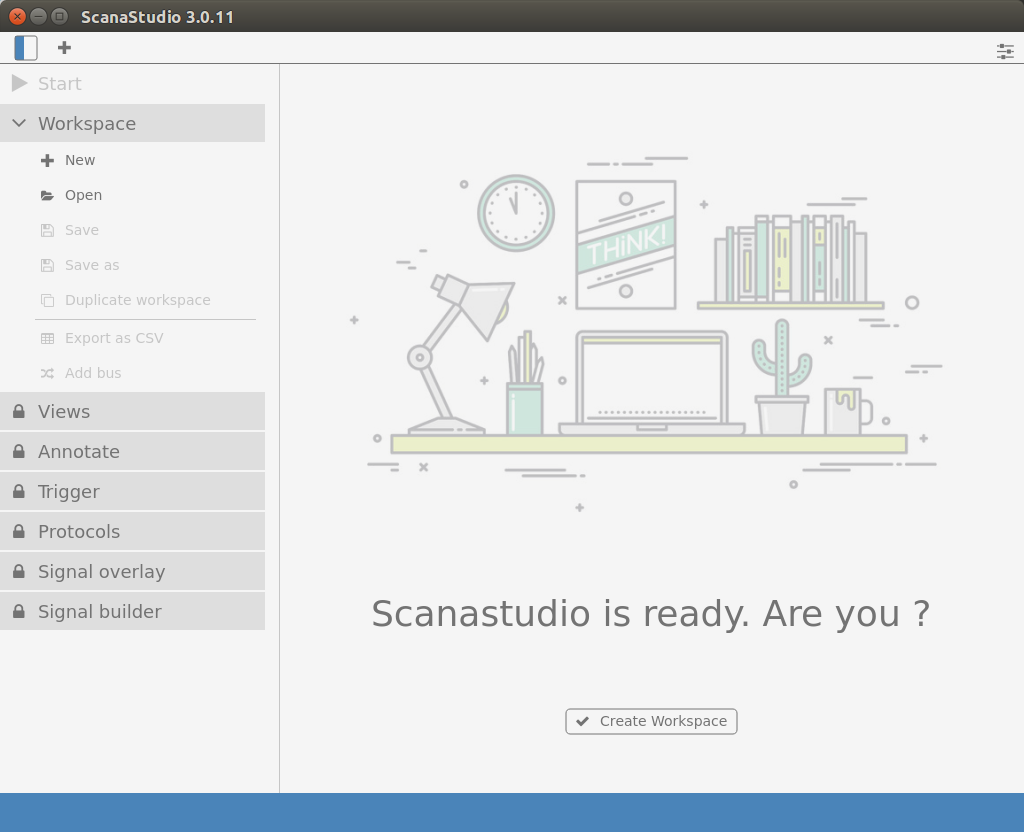
Task: Expand the Signal builder section
Action: [133, 611]
